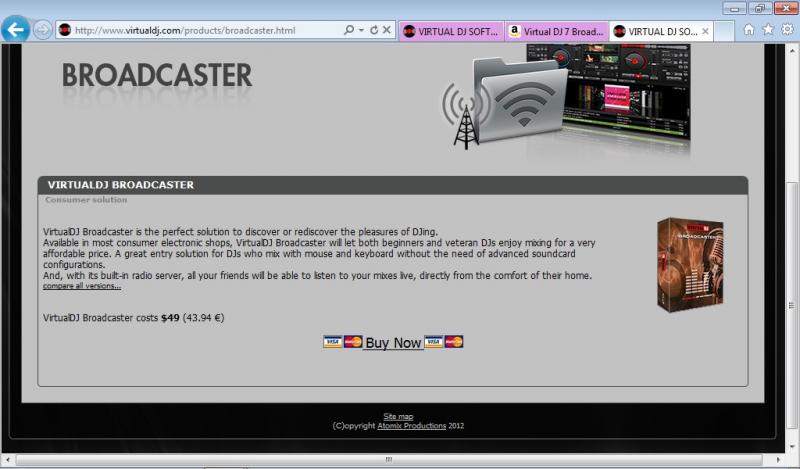Click the VirtualDJ favicon in address bar
This screenshot has width=800, height=469.
point(65,30)
